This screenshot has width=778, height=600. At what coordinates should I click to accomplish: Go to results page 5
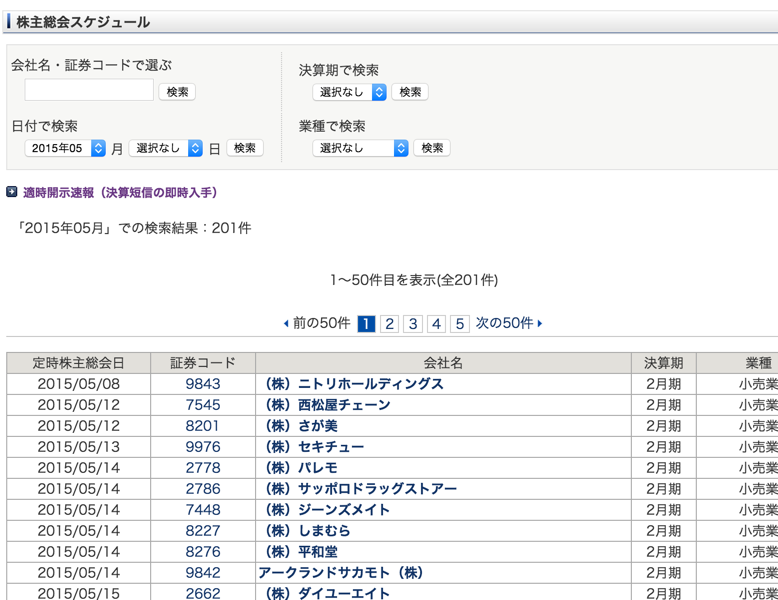pos(460,324)
